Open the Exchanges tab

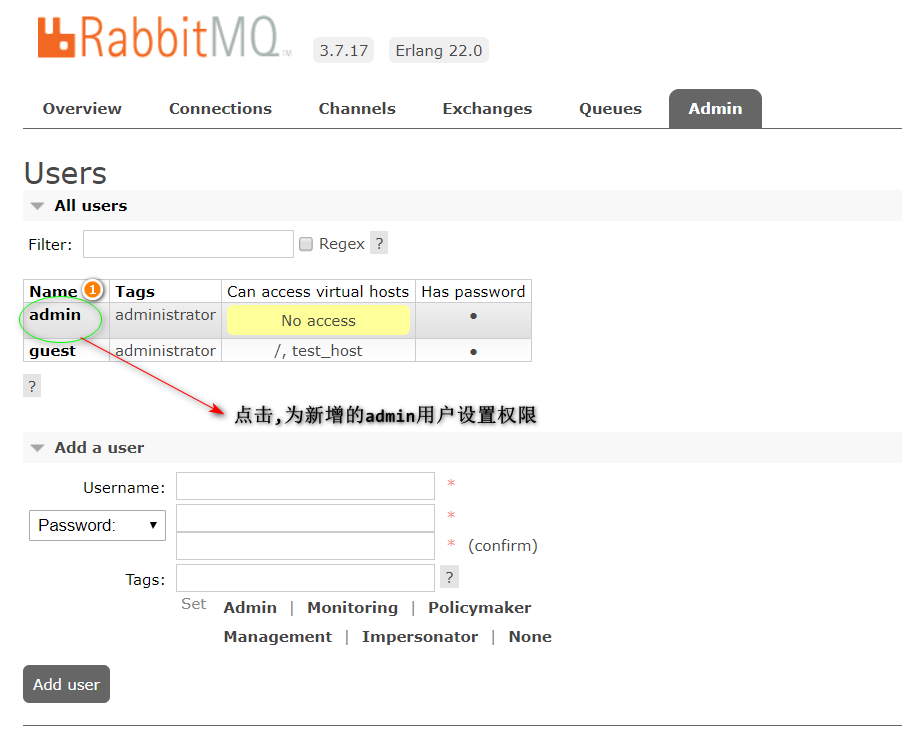tap(487, 109)
